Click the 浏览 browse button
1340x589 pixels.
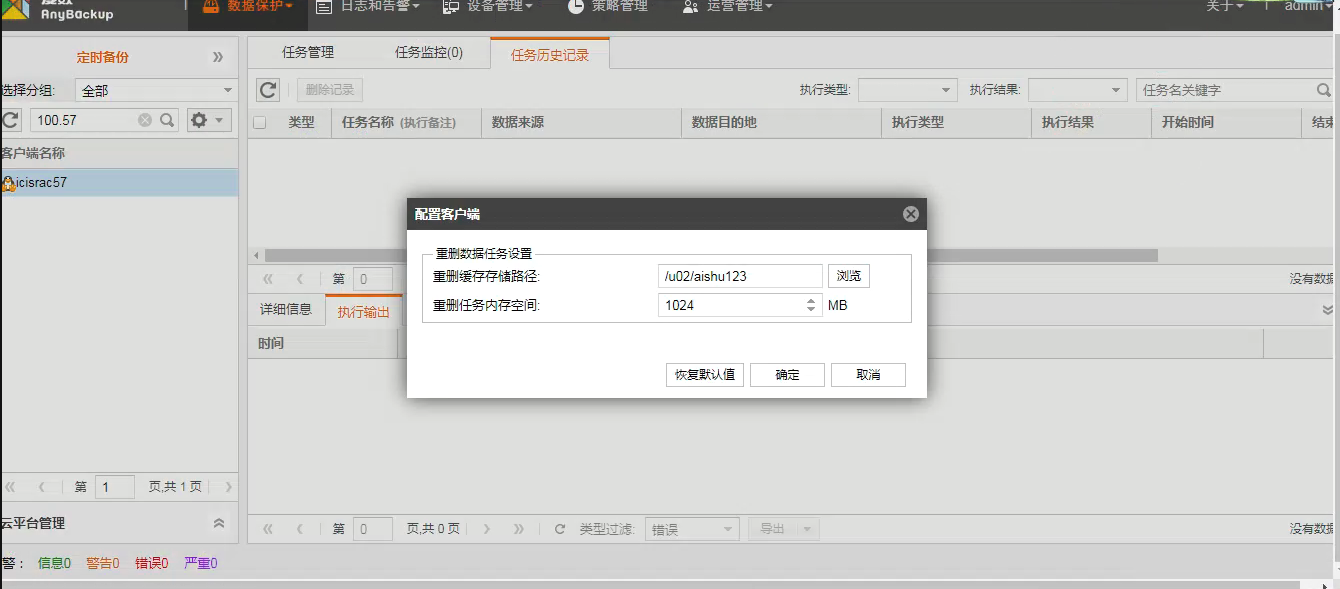(848, 276)
